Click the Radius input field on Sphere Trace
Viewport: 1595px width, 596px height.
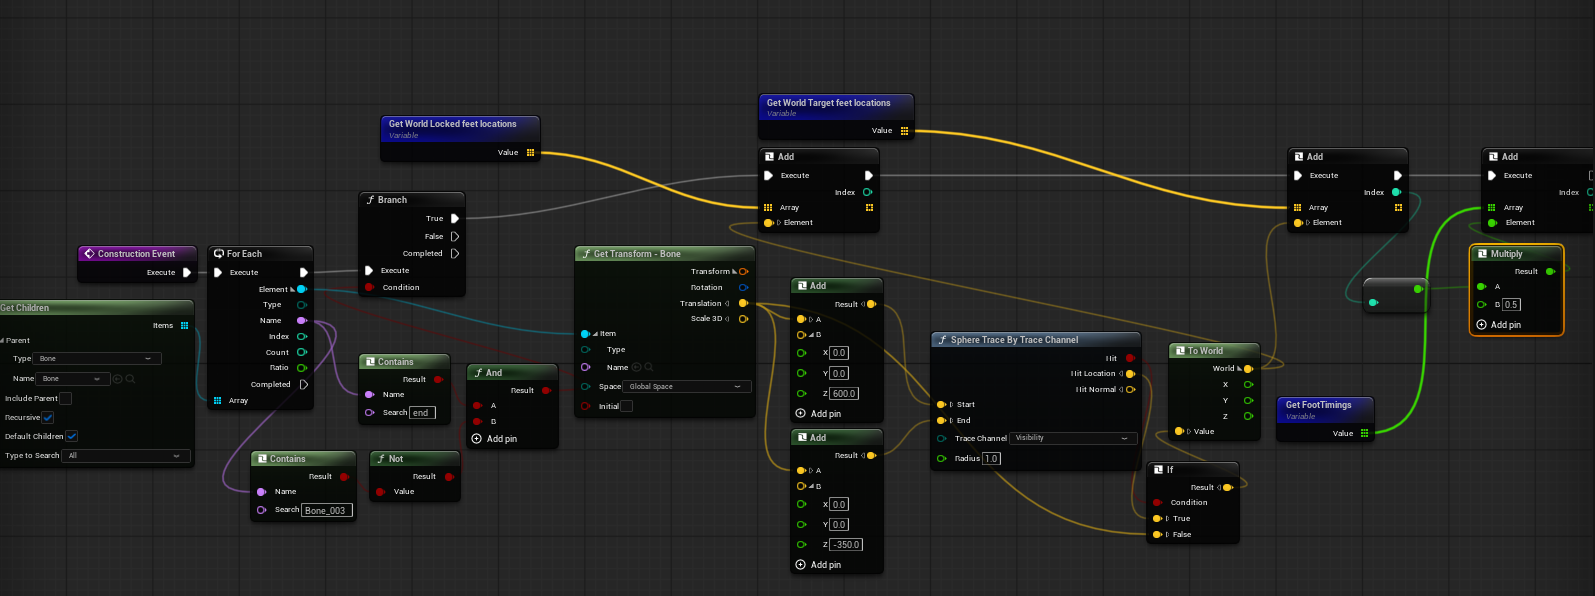pos(991,459)
